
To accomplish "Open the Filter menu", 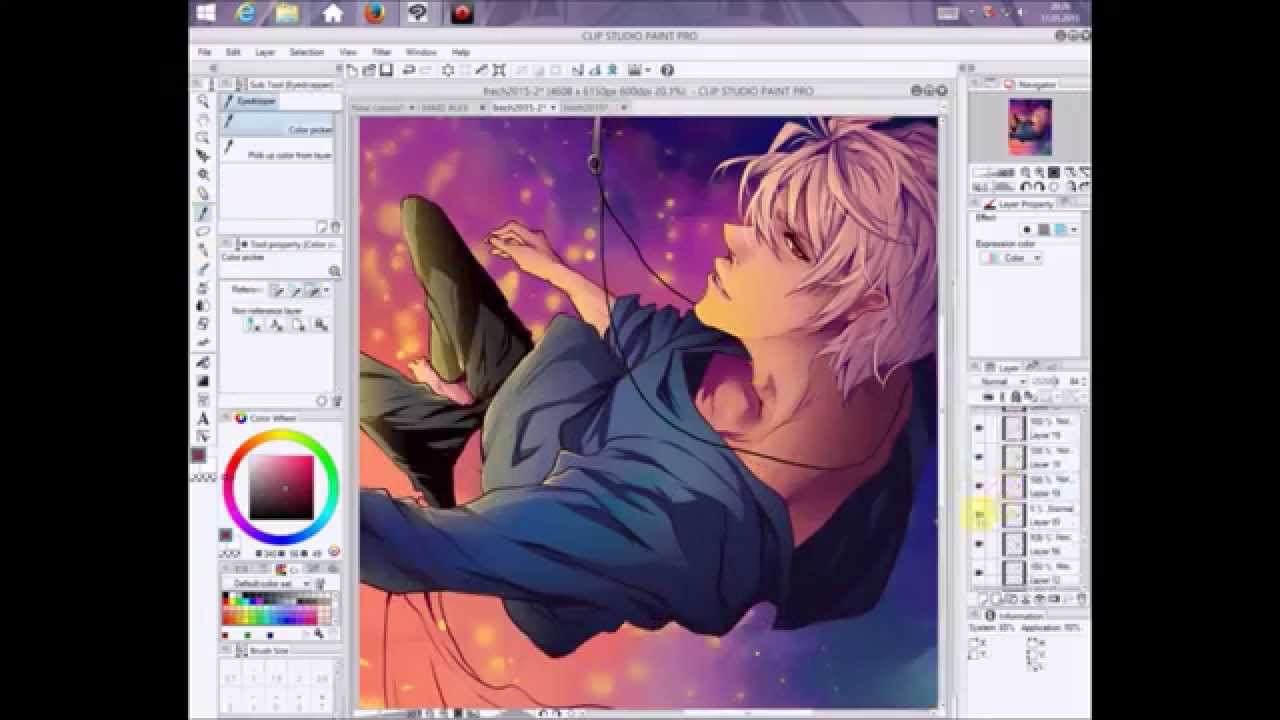I will (382, 52).
